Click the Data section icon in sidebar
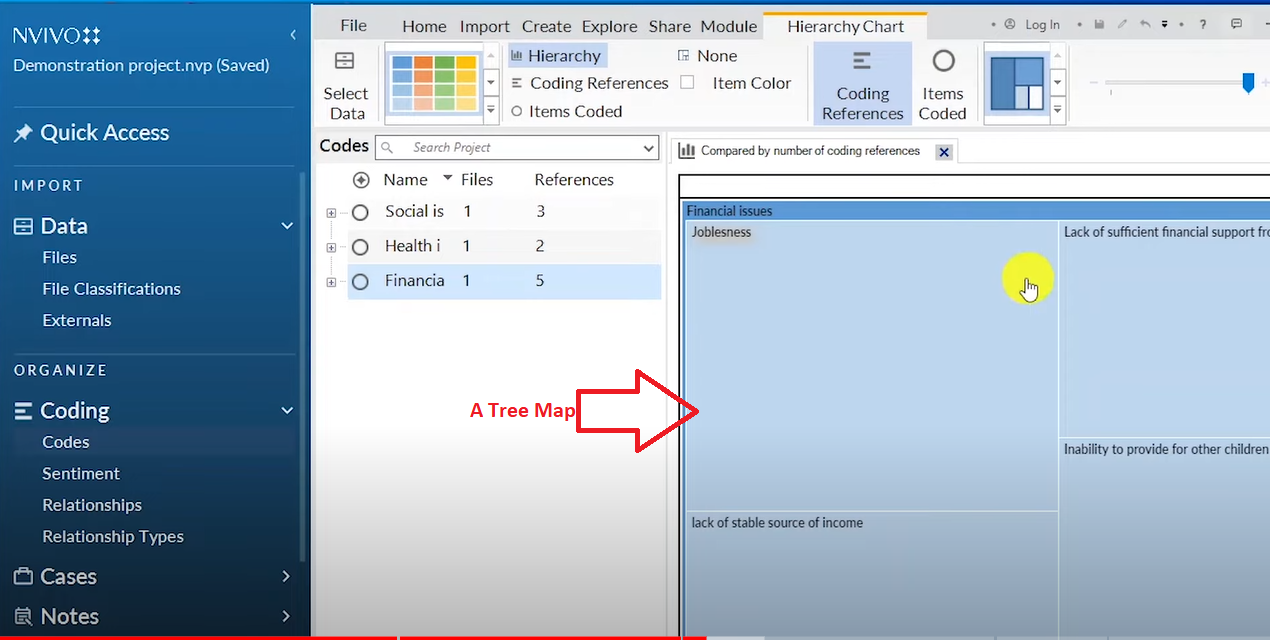 point(23,226)
